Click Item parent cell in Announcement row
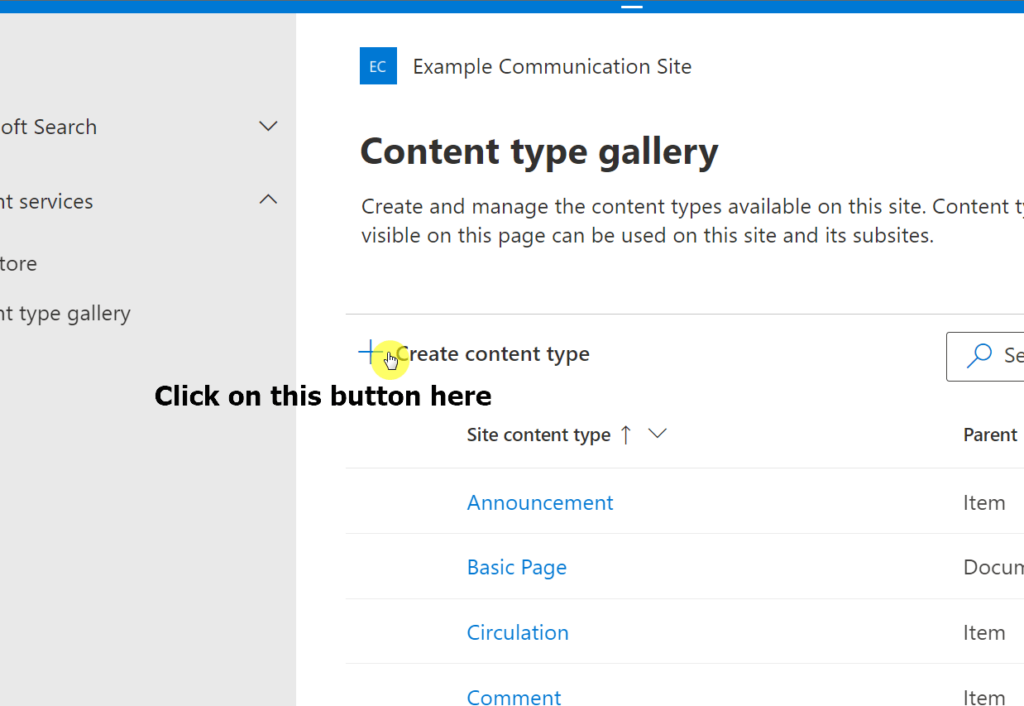Screen dimensions: 1024x706 coord(984,503)
